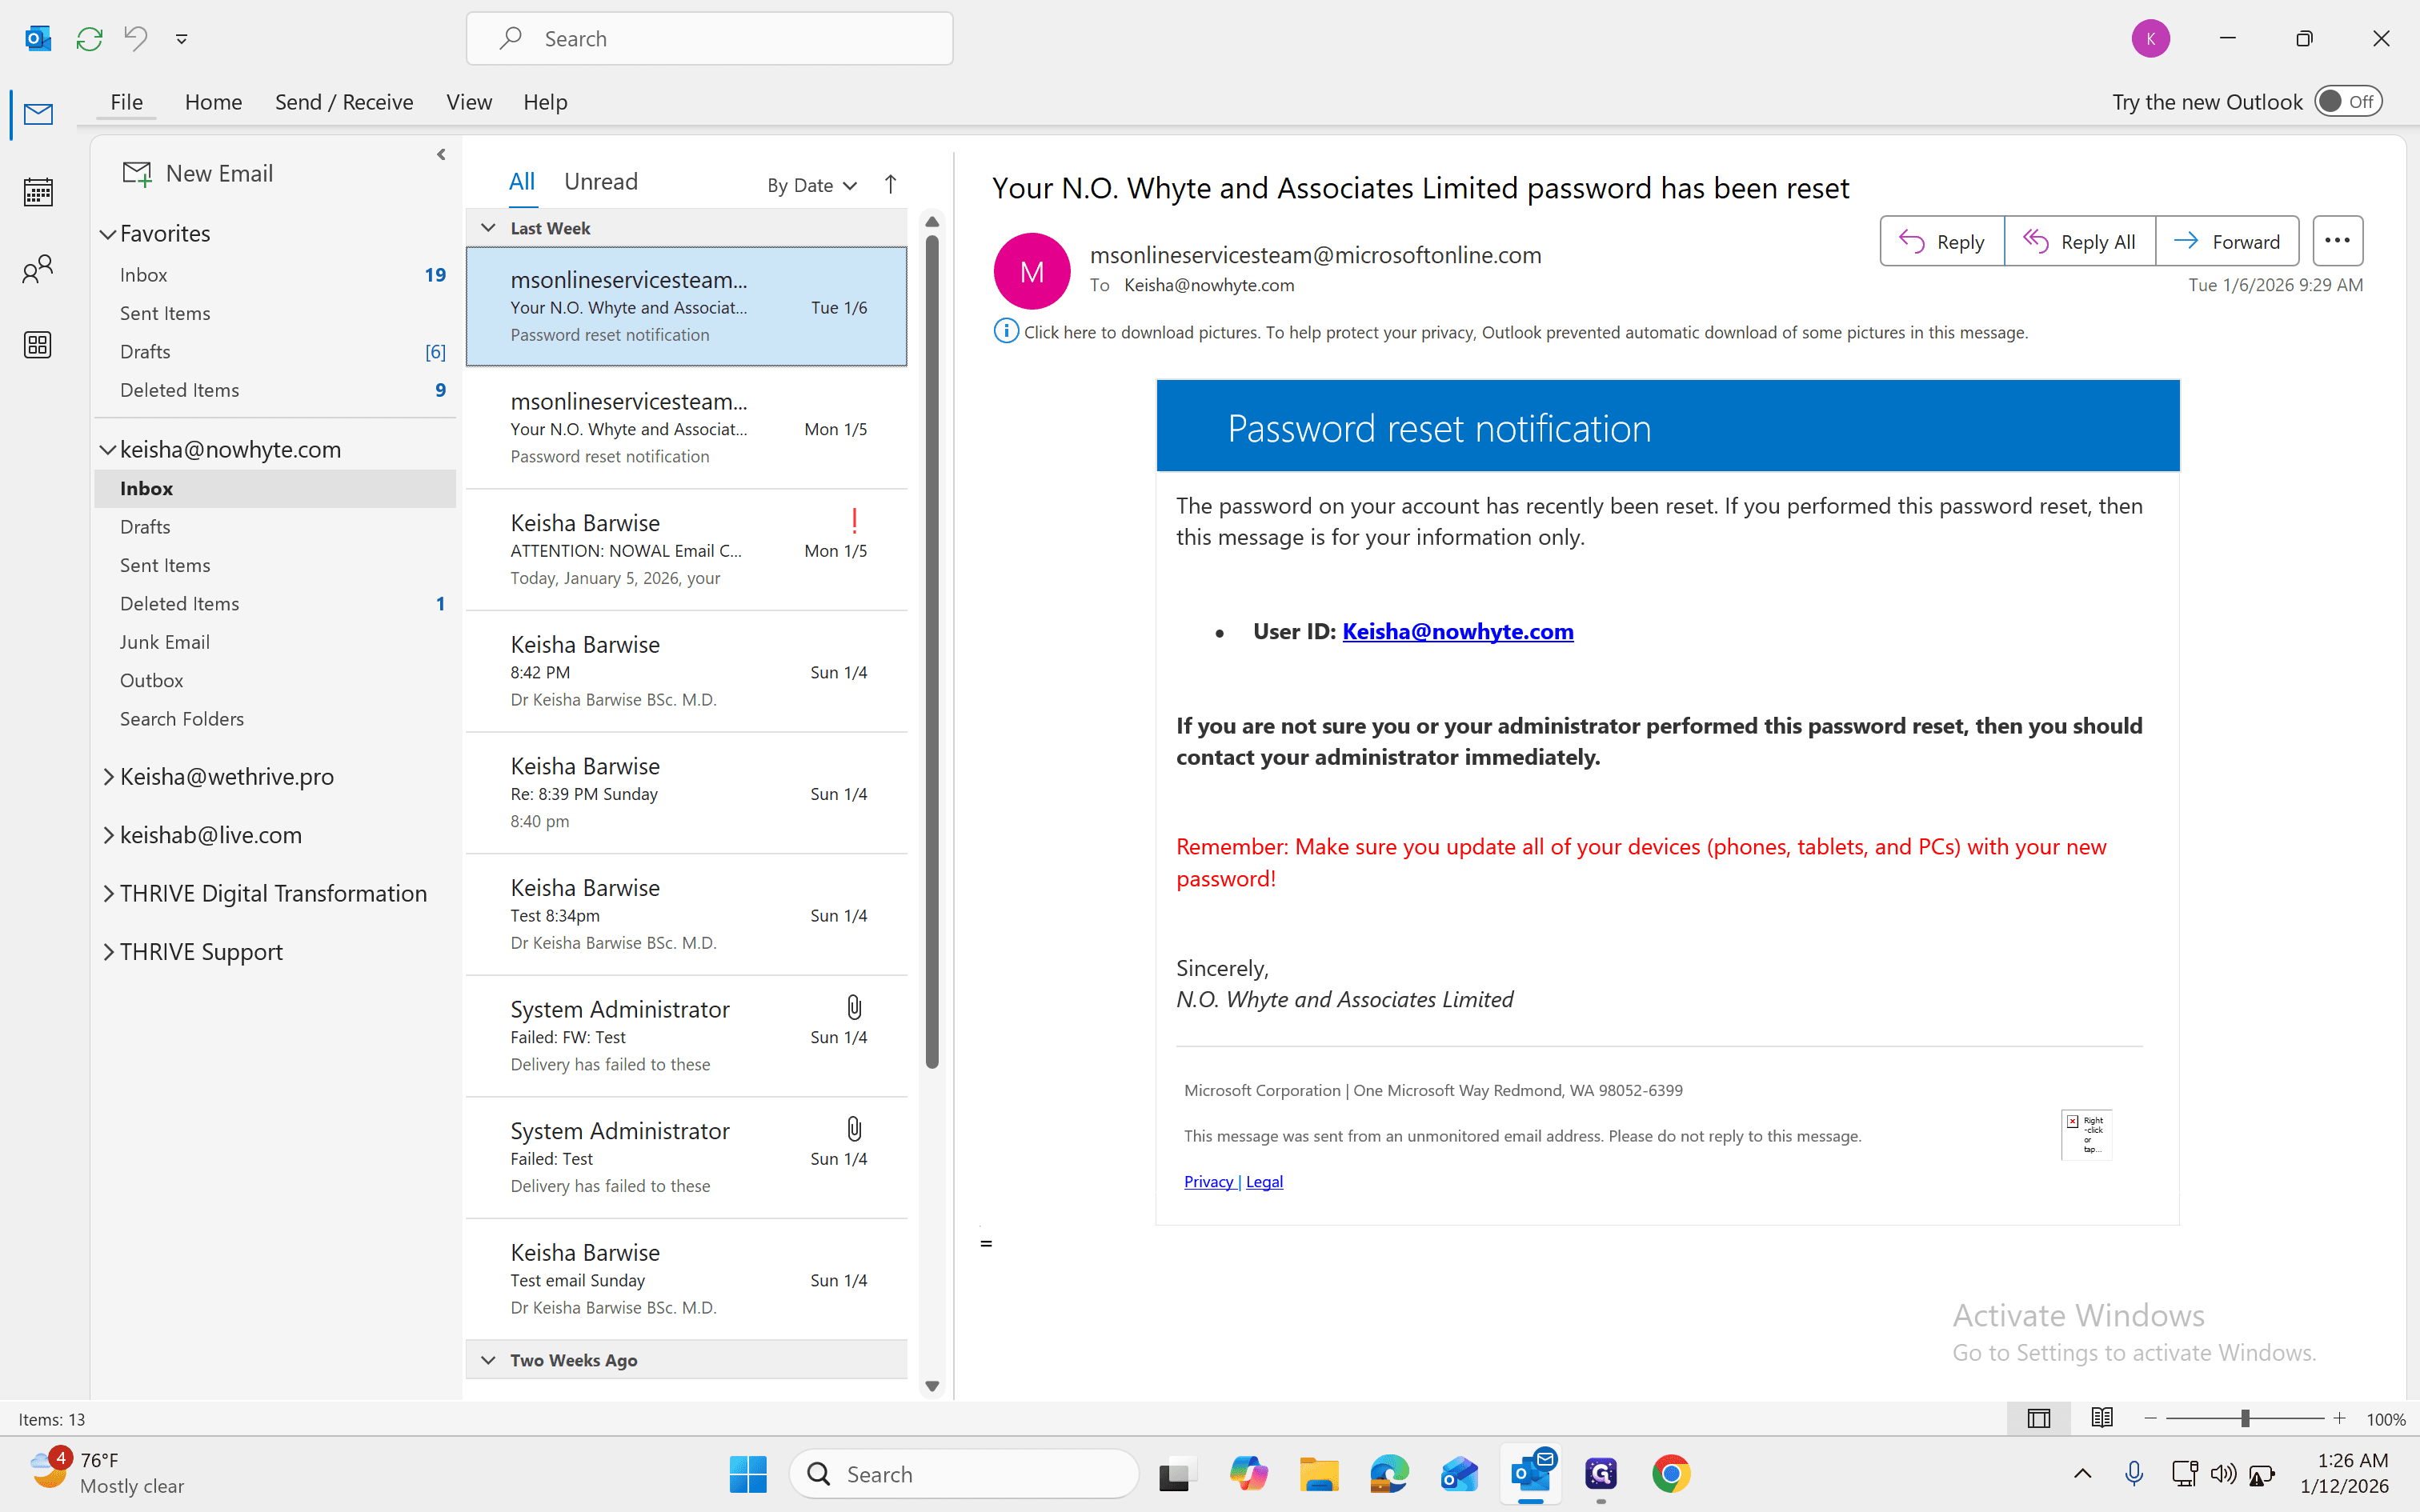Open the ATTENTION: NOWAL Email message

point(687,550)
